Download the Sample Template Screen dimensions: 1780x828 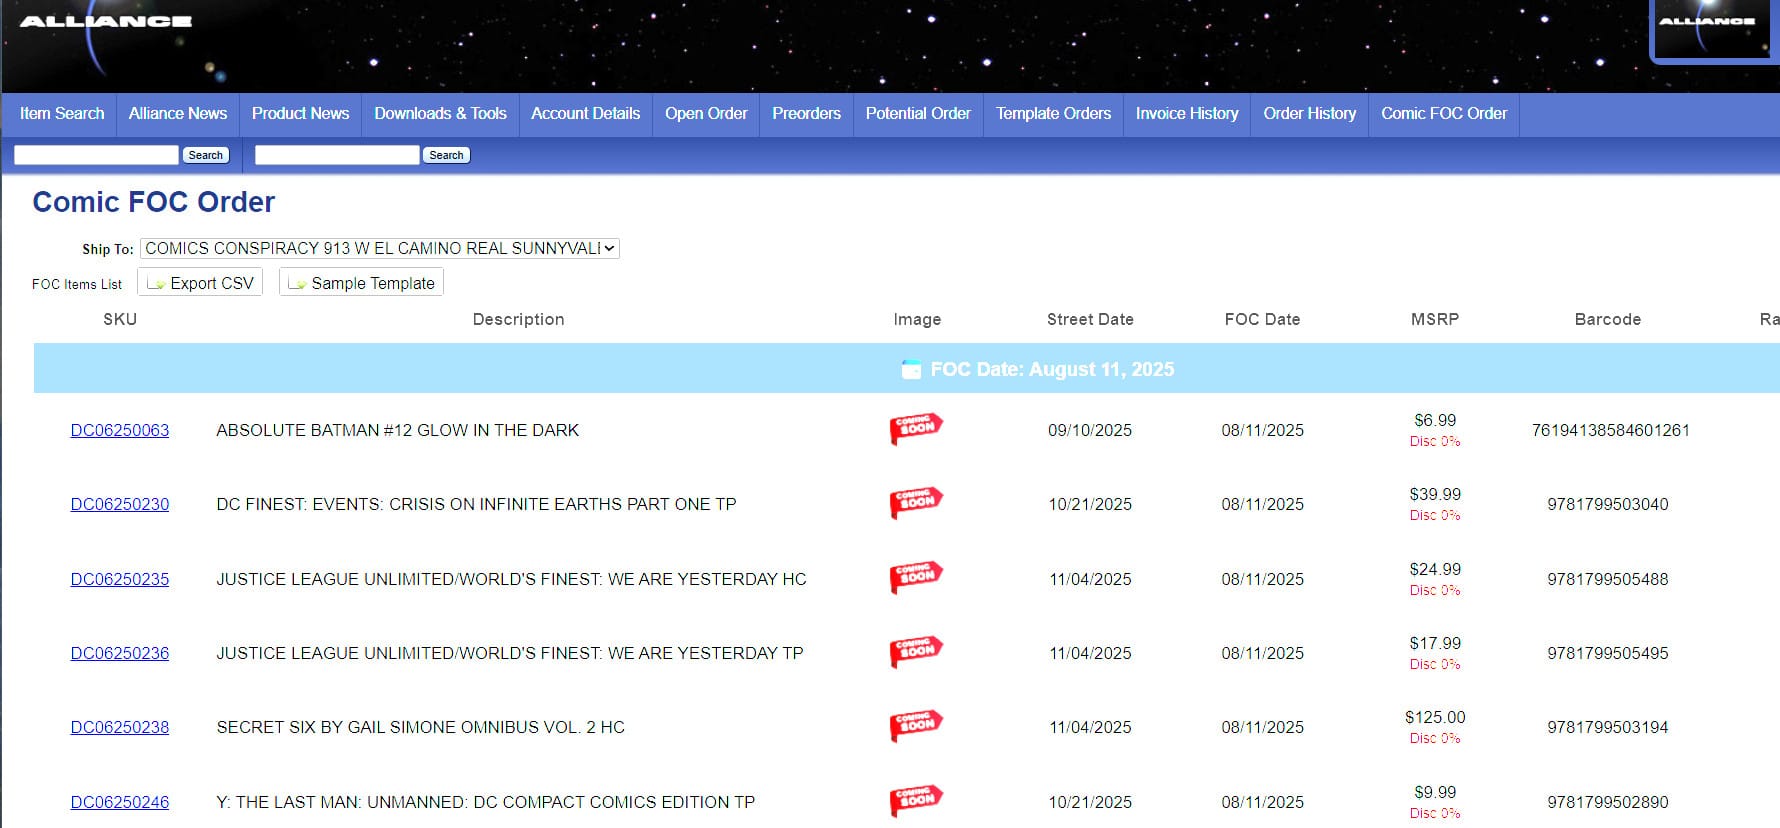[362, 283]
